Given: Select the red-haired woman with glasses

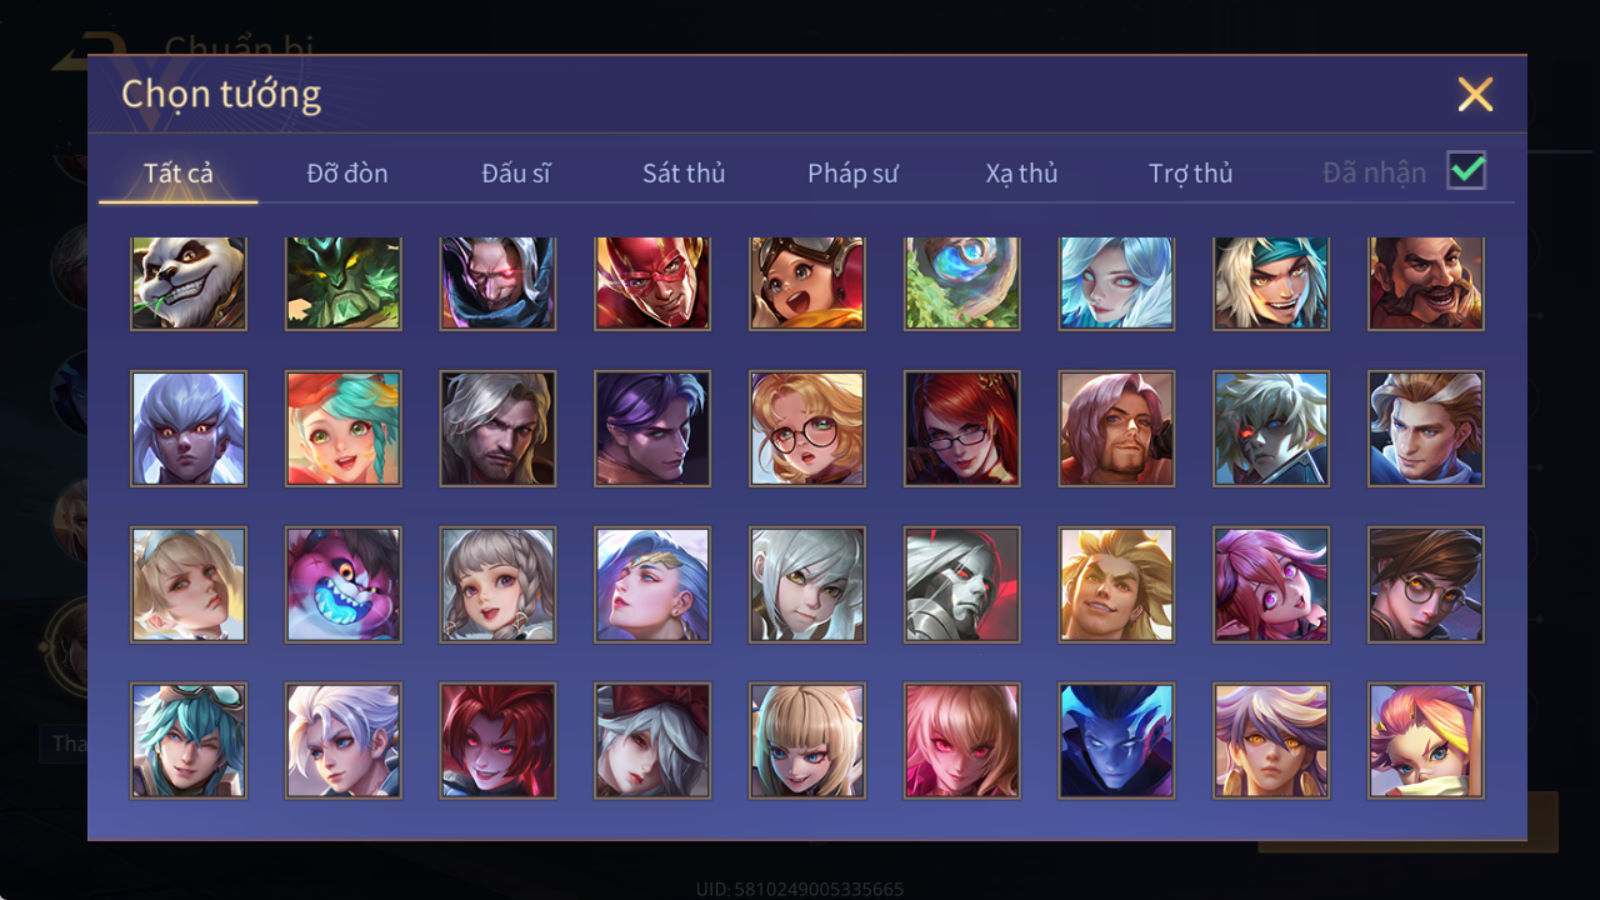Looking at the screenshot, I should point(962,429).
